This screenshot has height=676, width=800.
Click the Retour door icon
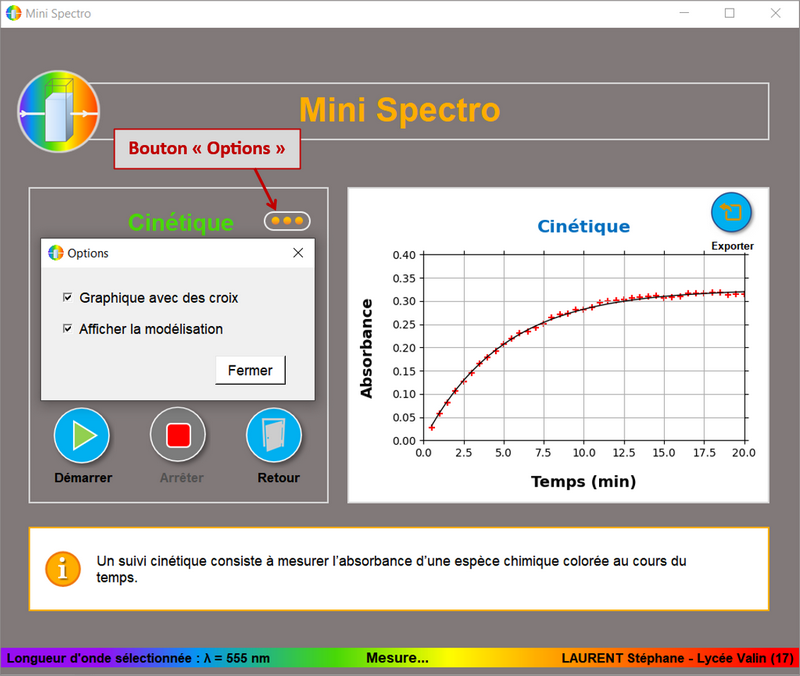(x=274, y=435)
